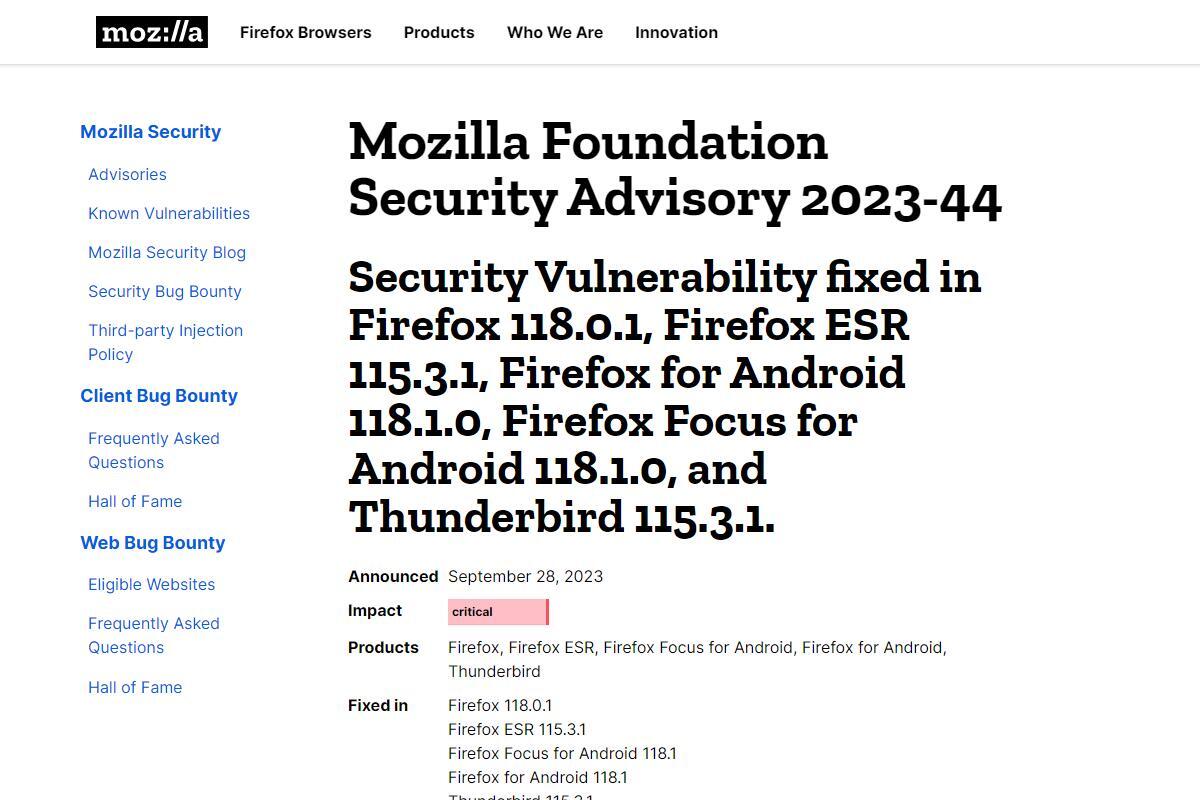Viewport: 1200px width, 800px height.
Task: Go to Mozilla Security heading link
Action: pyautogui.click(x=151, y=132)
